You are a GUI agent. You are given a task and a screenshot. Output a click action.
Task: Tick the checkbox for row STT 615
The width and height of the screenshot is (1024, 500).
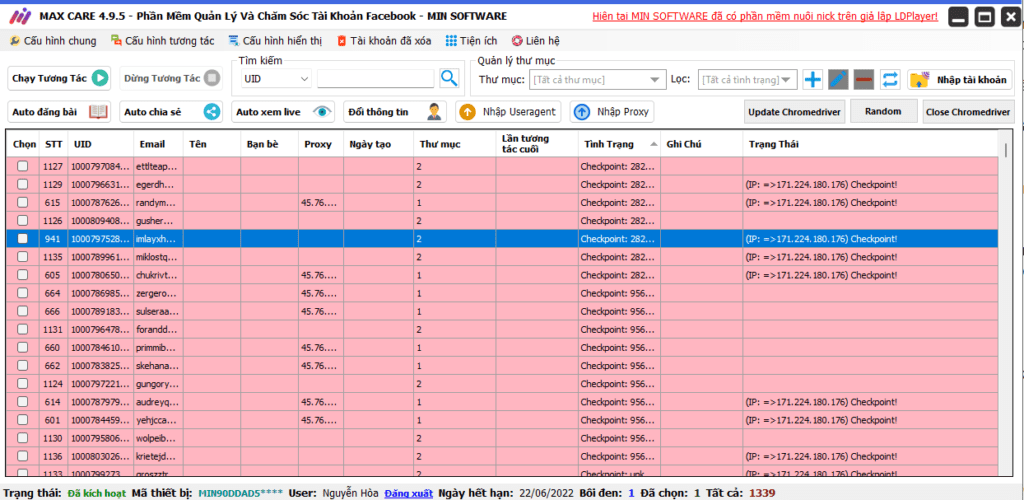[x=23, y=202]
